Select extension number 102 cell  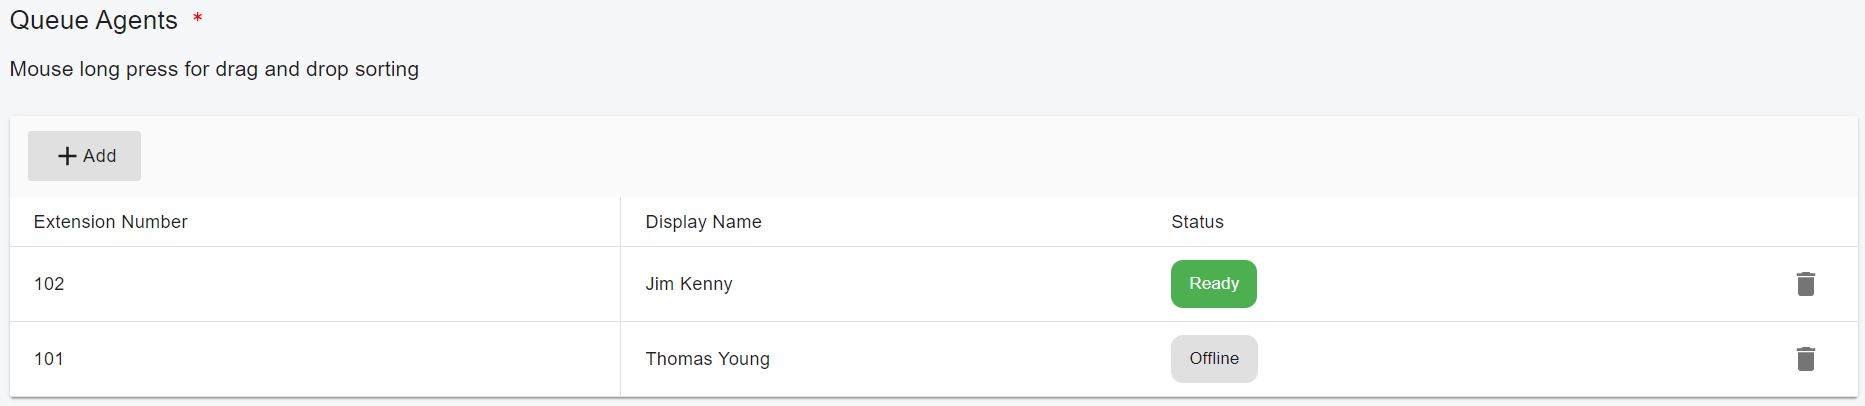49,284
